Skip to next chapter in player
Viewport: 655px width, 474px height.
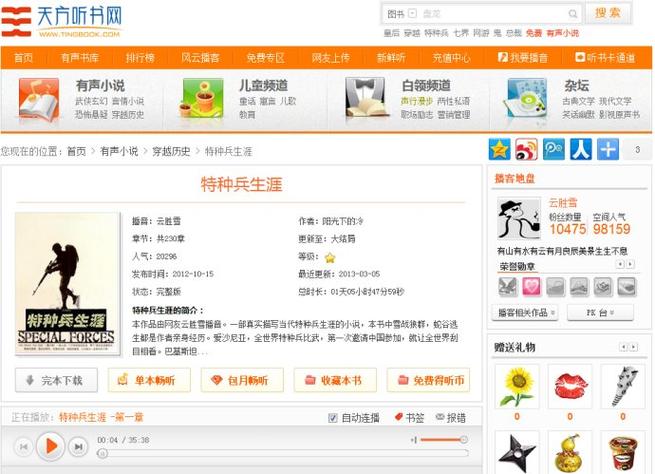click(78, 446)
